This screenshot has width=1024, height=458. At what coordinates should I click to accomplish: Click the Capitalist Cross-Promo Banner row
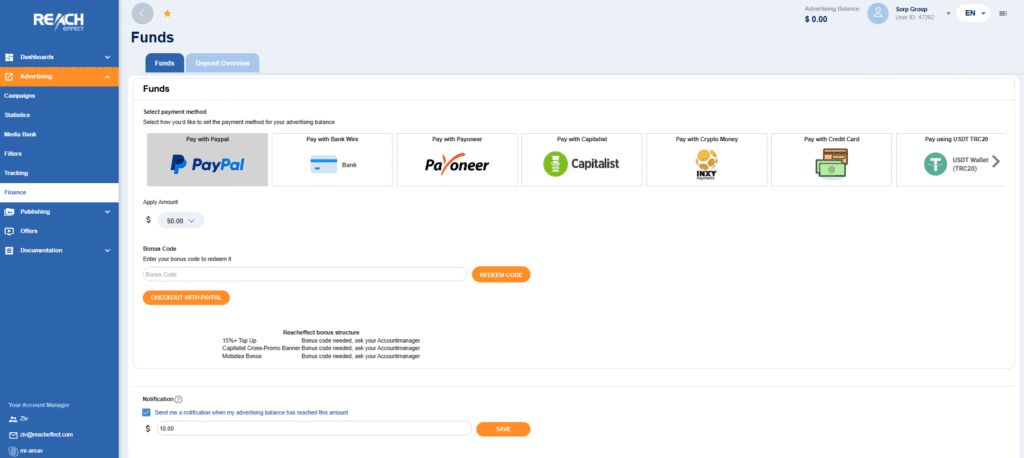coord(321,349)
